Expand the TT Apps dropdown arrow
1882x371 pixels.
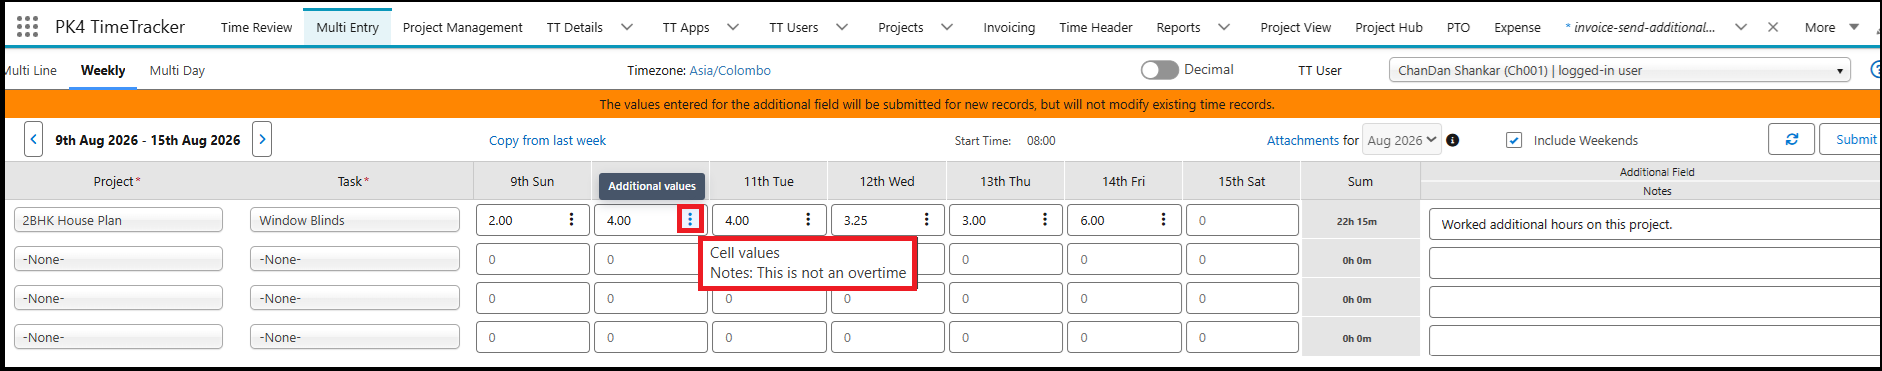tap(733, 27)
